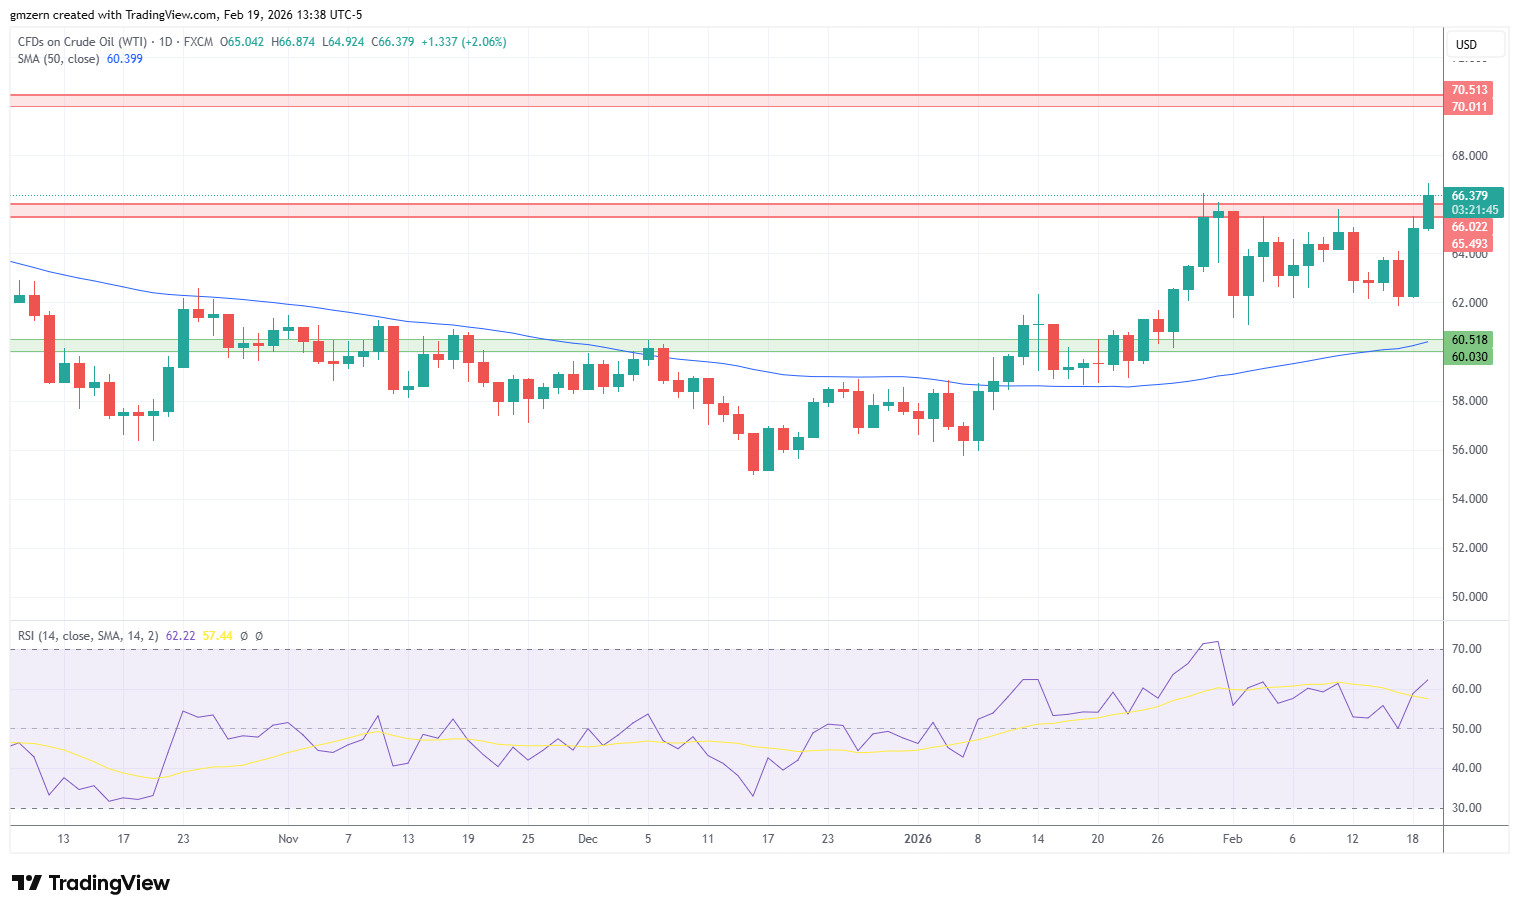
Task: Select the upper red resistance zone near 70
Action: (726, 101)
